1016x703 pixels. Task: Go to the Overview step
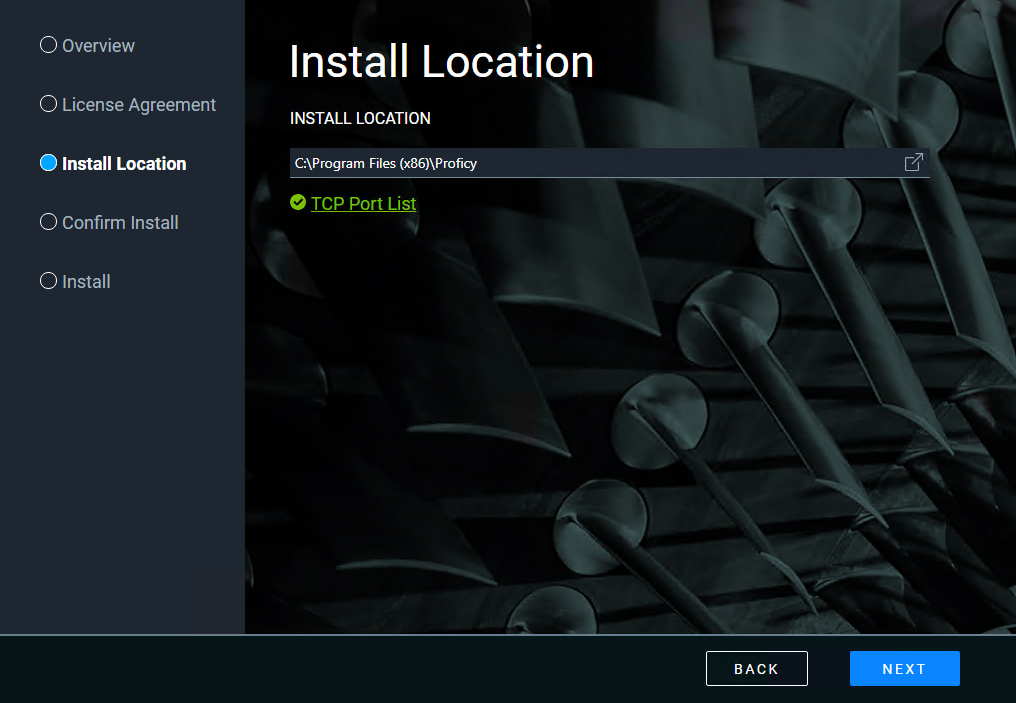(87, 45)
